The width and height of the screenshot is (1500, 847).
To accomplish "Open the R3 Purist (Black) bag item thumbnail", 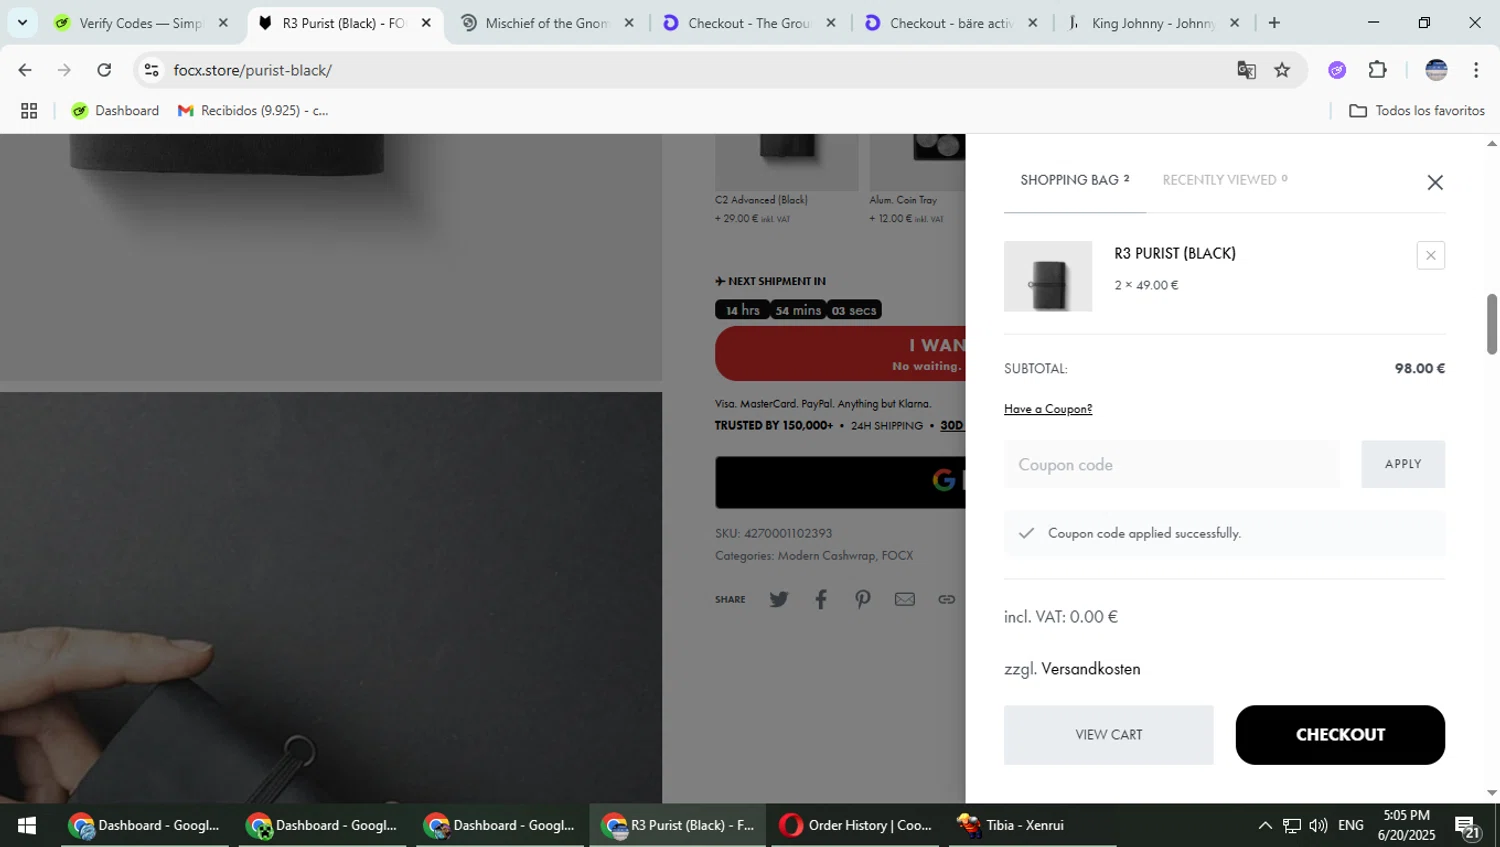I will pyautogui.click(x=1048, y=276).
